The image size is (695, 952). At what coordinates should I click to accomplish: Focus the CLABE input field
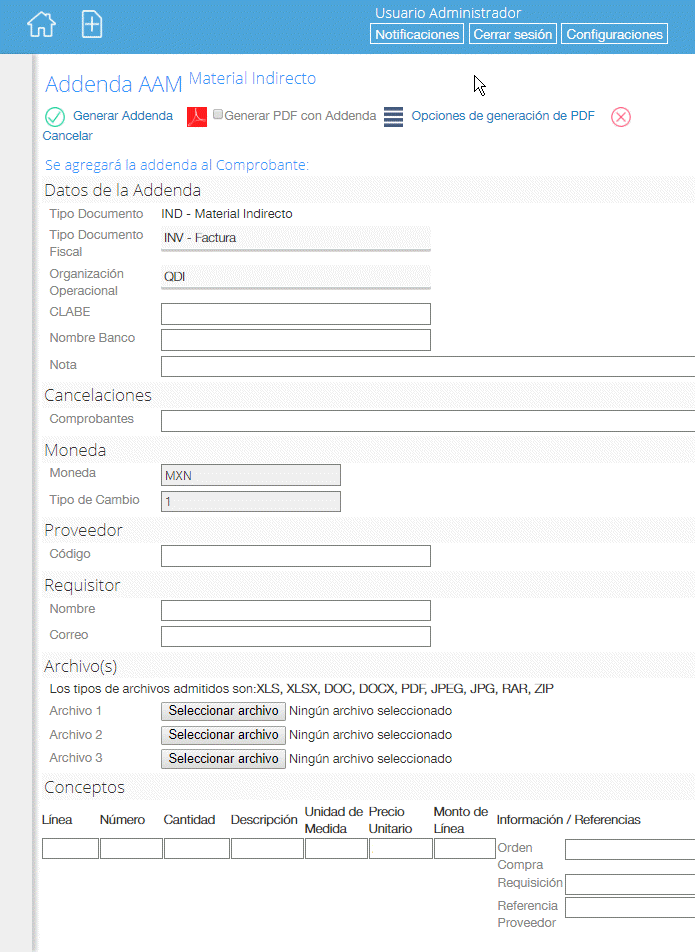point(296,314)
